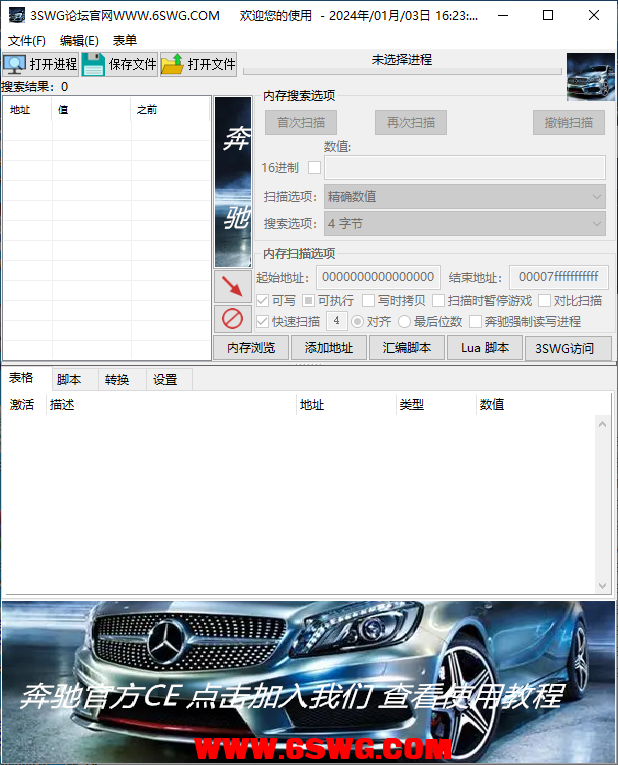This screenshot has width=618, height=765.
Task: Click the 保存文件 save file button
Action: [x=120, y=64]
